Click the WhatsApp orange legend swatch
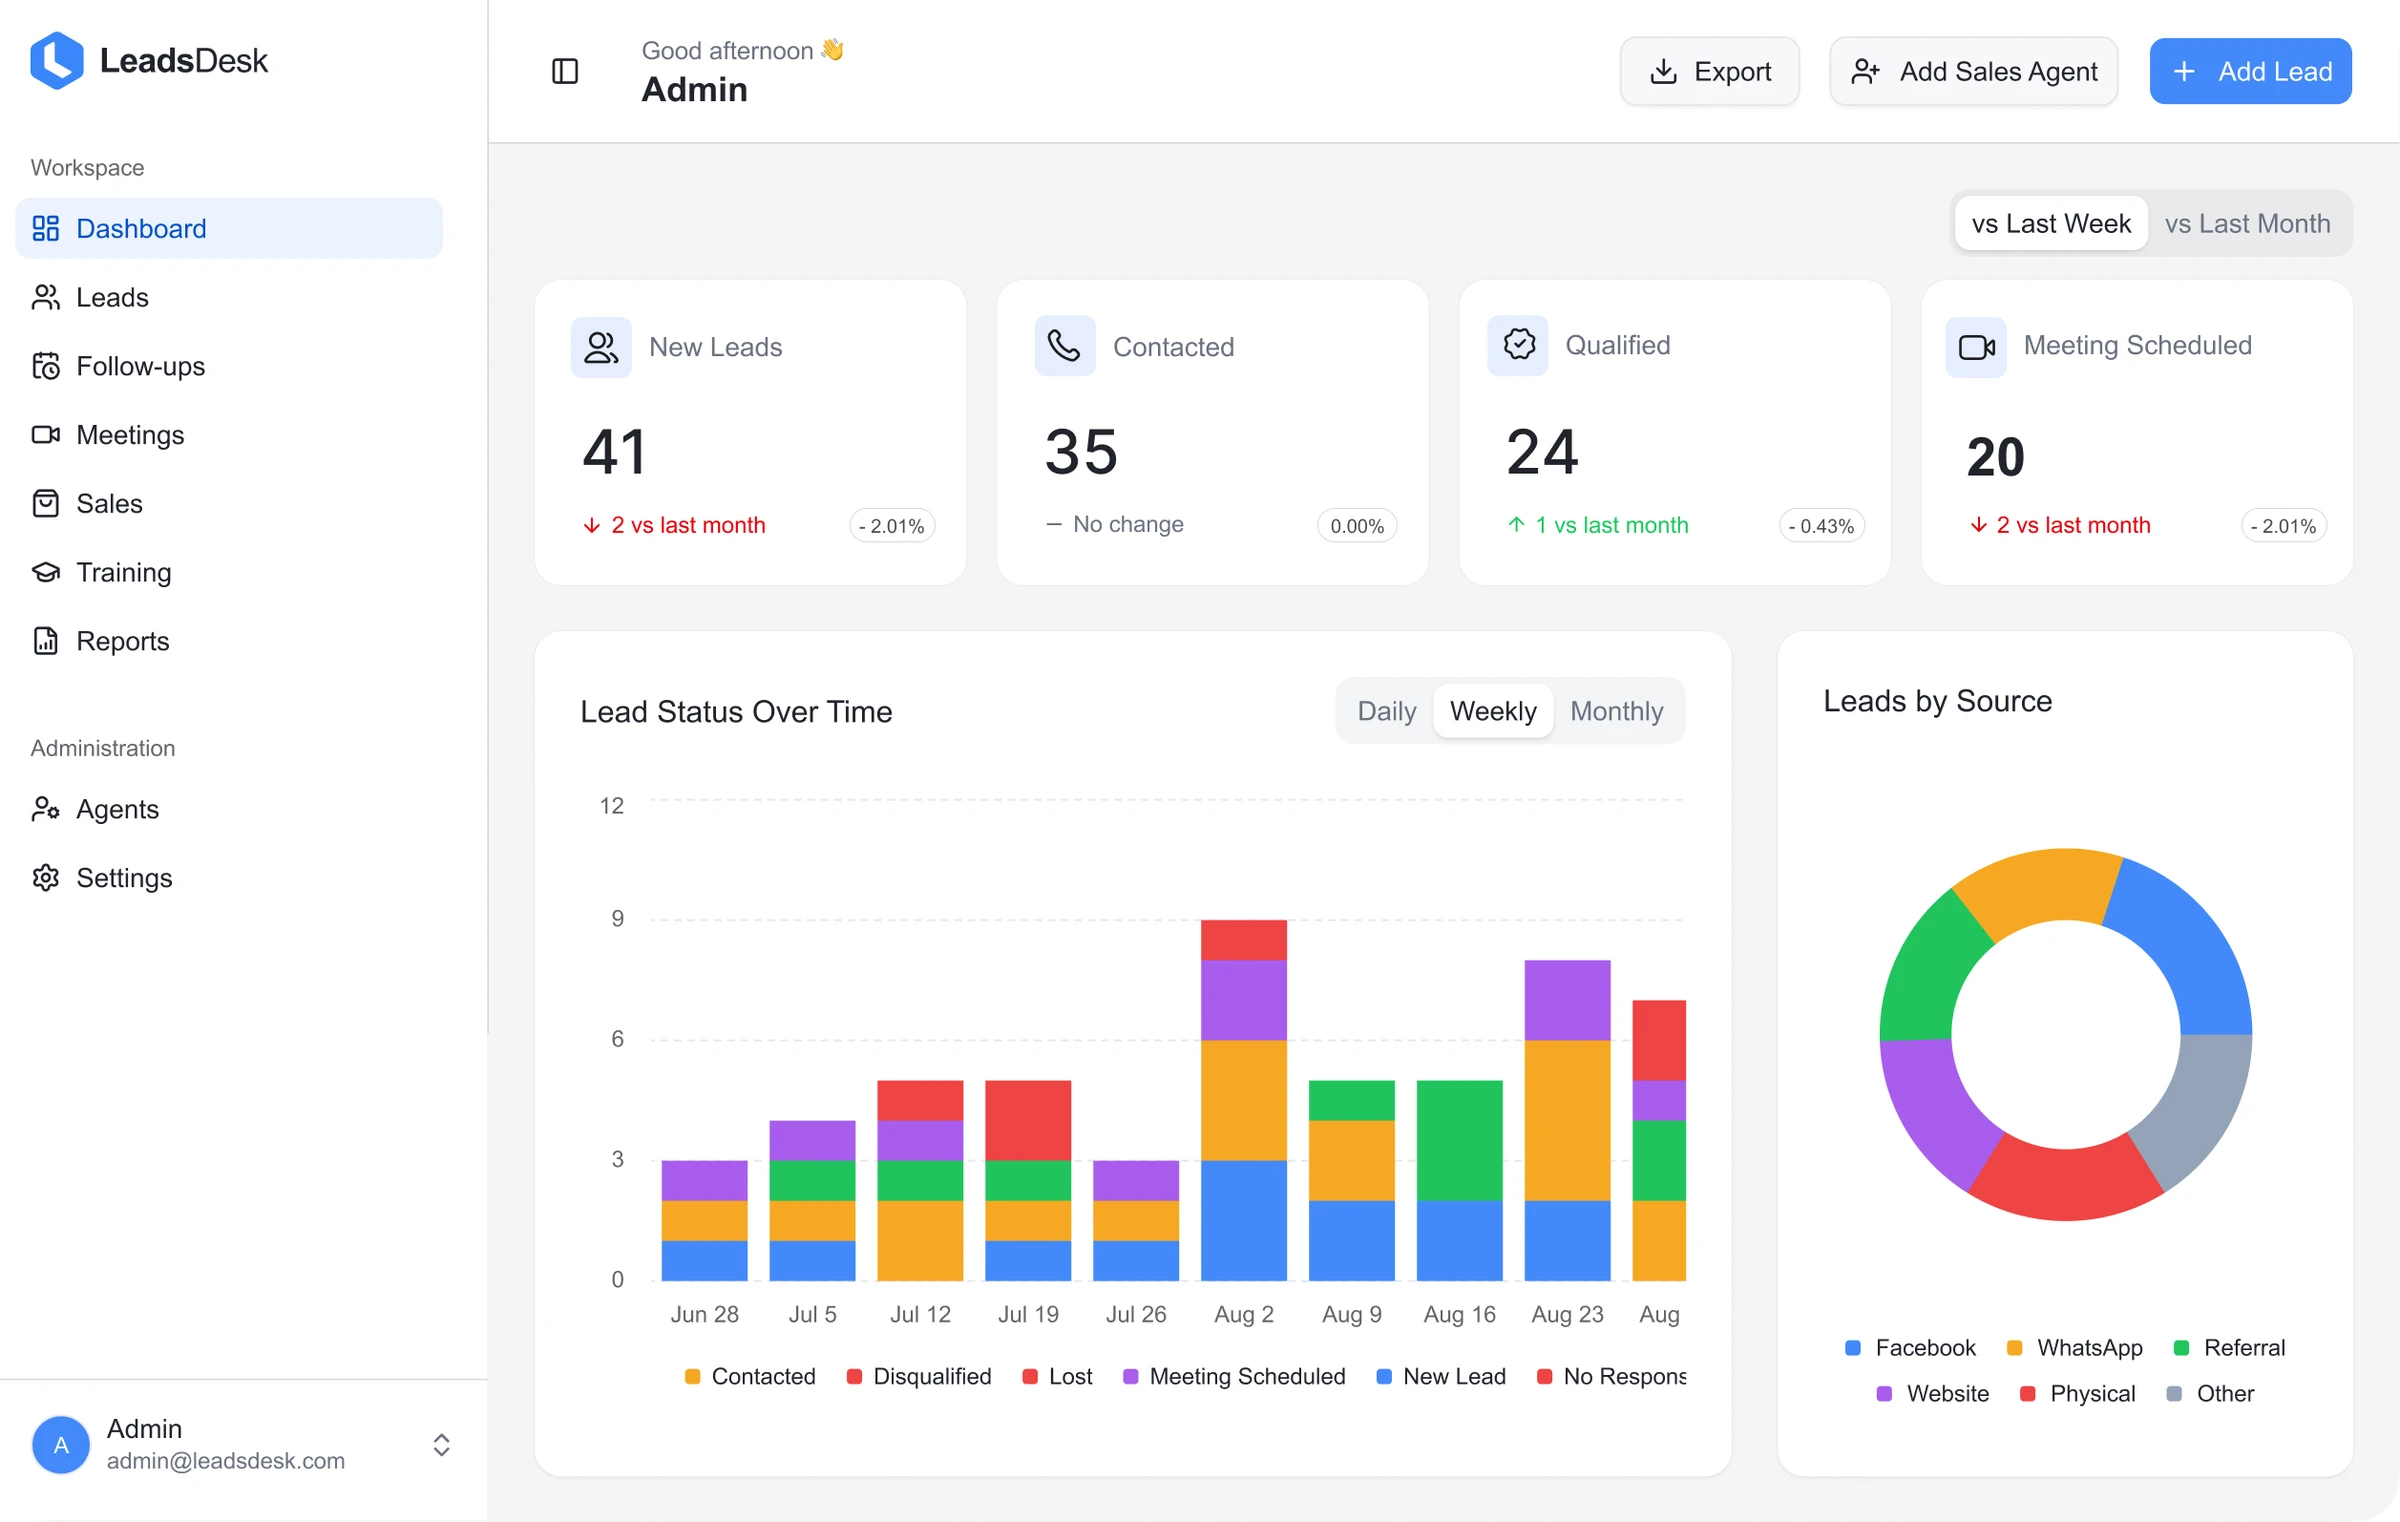The height and width of the screenshot is (1522, 2400). click(2014, 1348)
